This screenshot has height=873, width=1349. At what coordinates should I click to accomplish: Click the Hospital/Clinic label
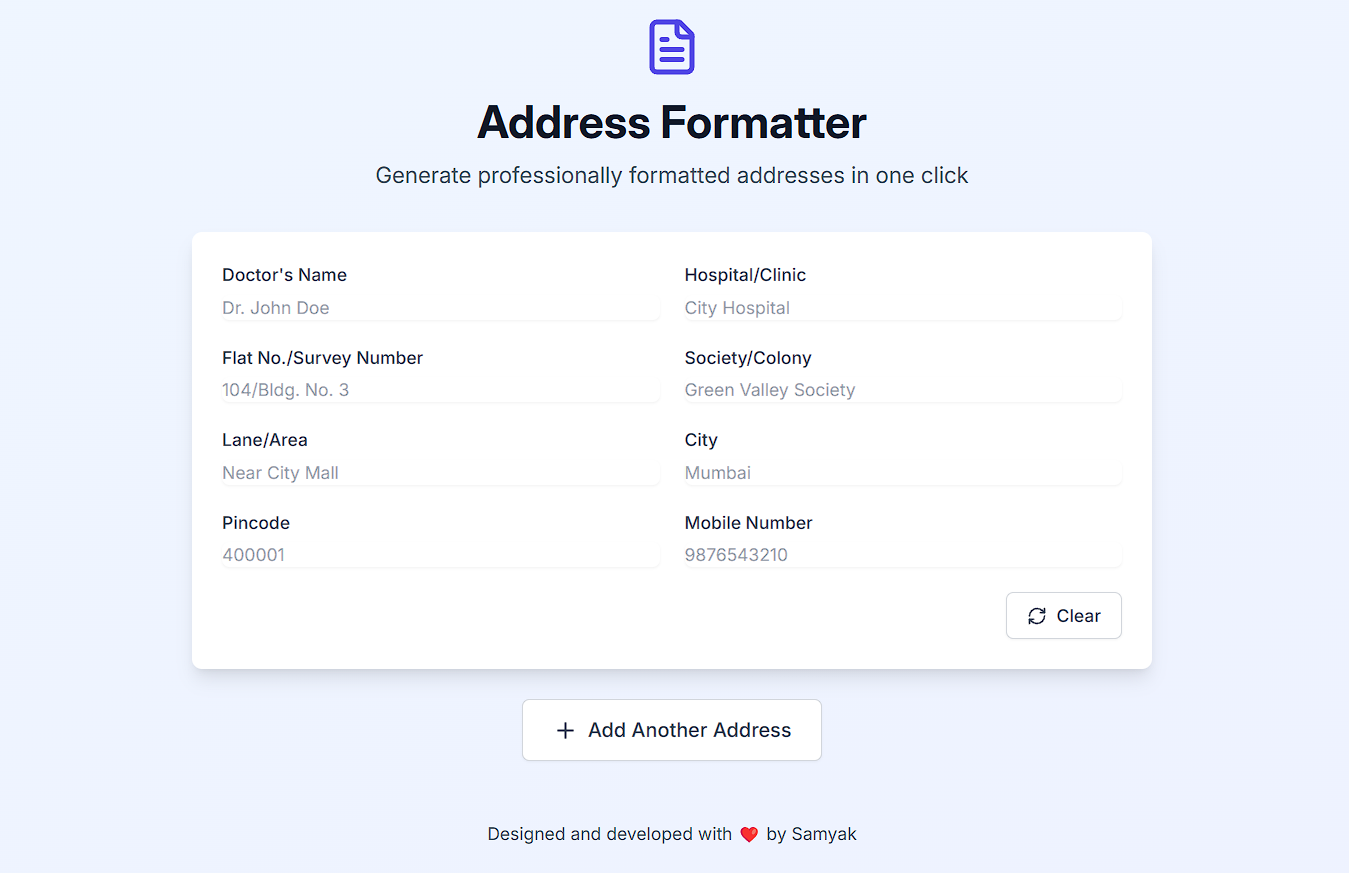[745, 275]
